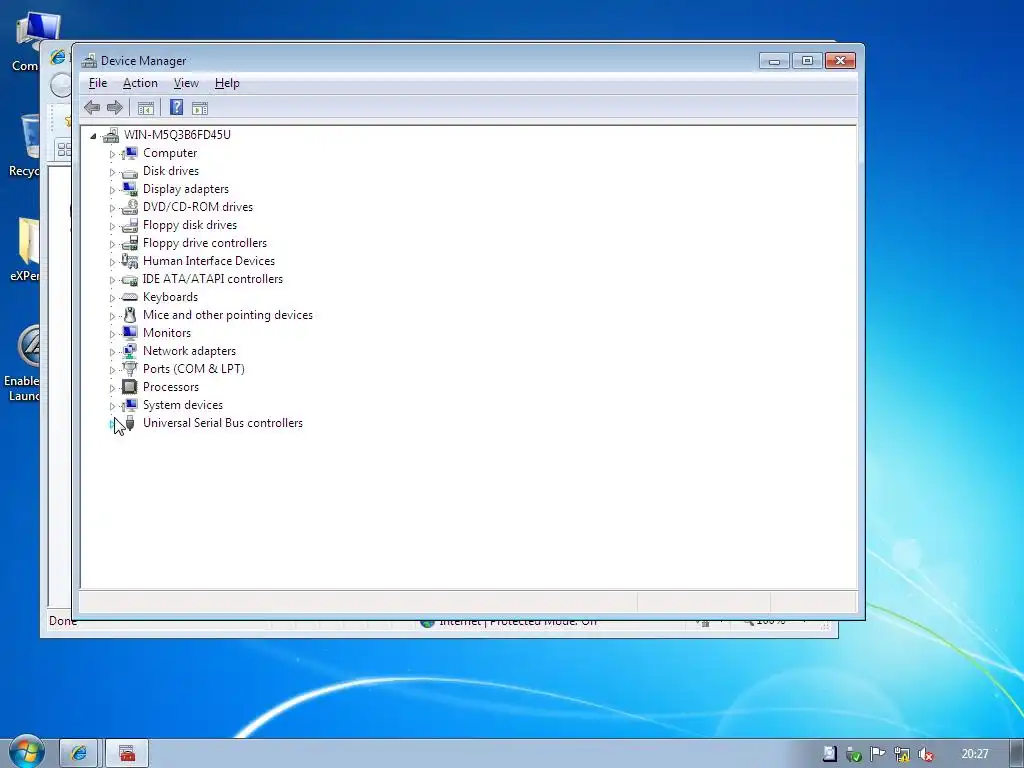This screenshot has width=1024, height=768.
Task: Expand the Floppy drive controllers node arrow
Action: click(x=112, y=244)
